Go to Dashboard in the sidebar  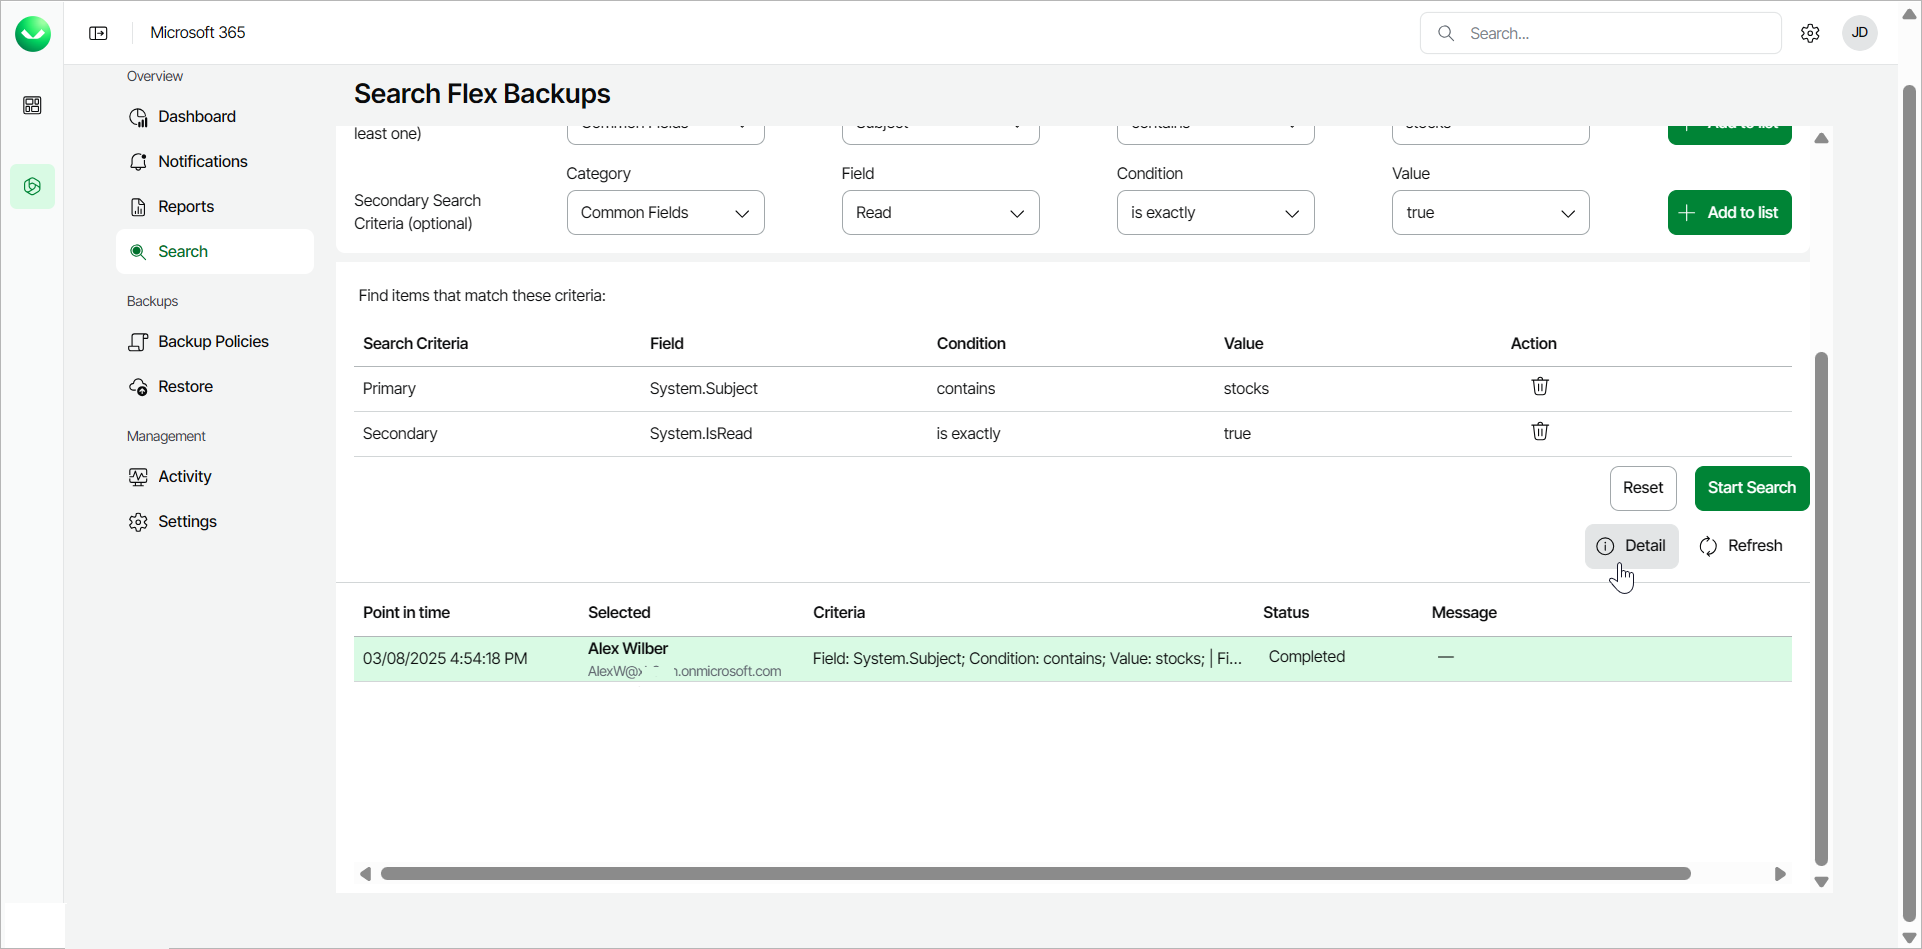(x=197, y=117)
